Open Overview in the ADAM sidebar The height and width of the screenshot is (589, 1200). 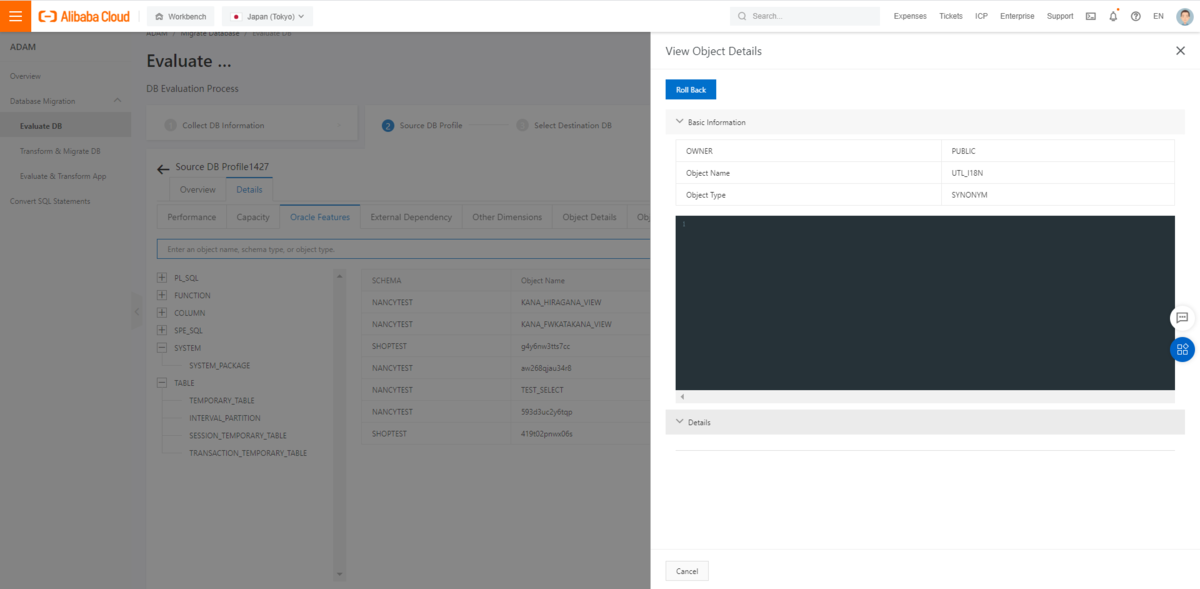26,76
